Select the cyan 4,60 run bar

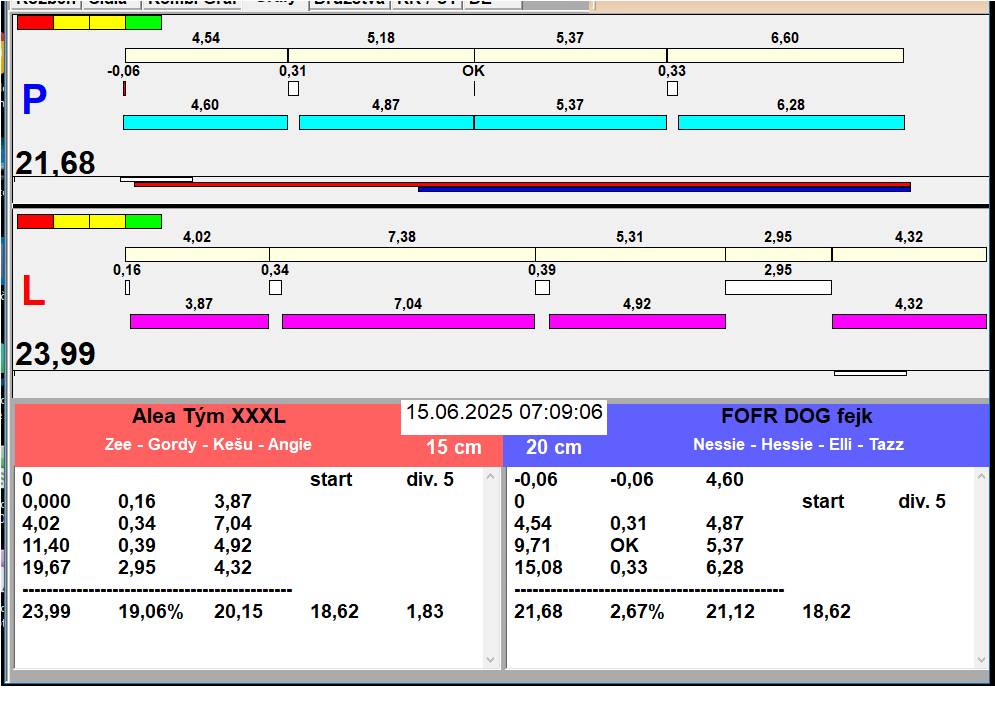tap(205, 122)
